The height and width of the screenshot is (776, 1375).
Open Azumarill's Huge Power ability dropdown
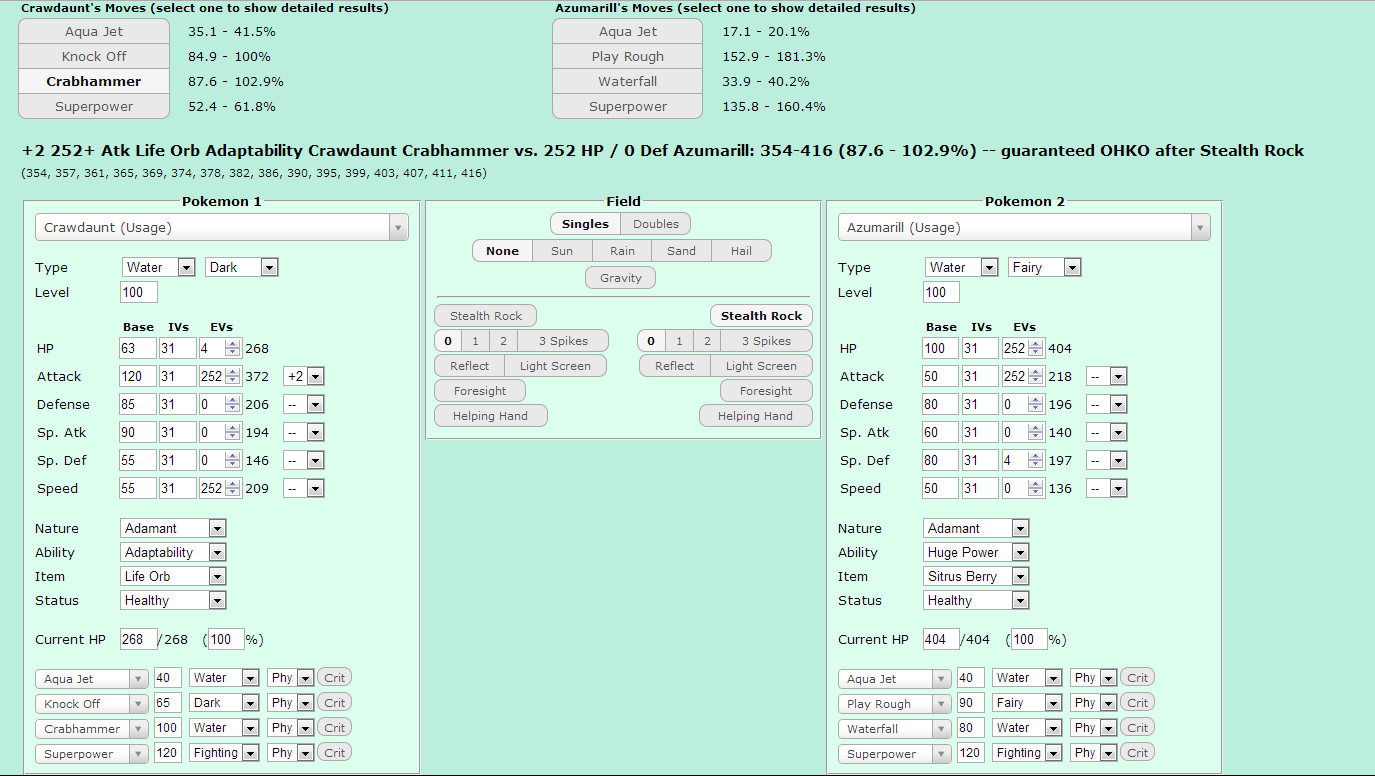(x=976, y=552)
